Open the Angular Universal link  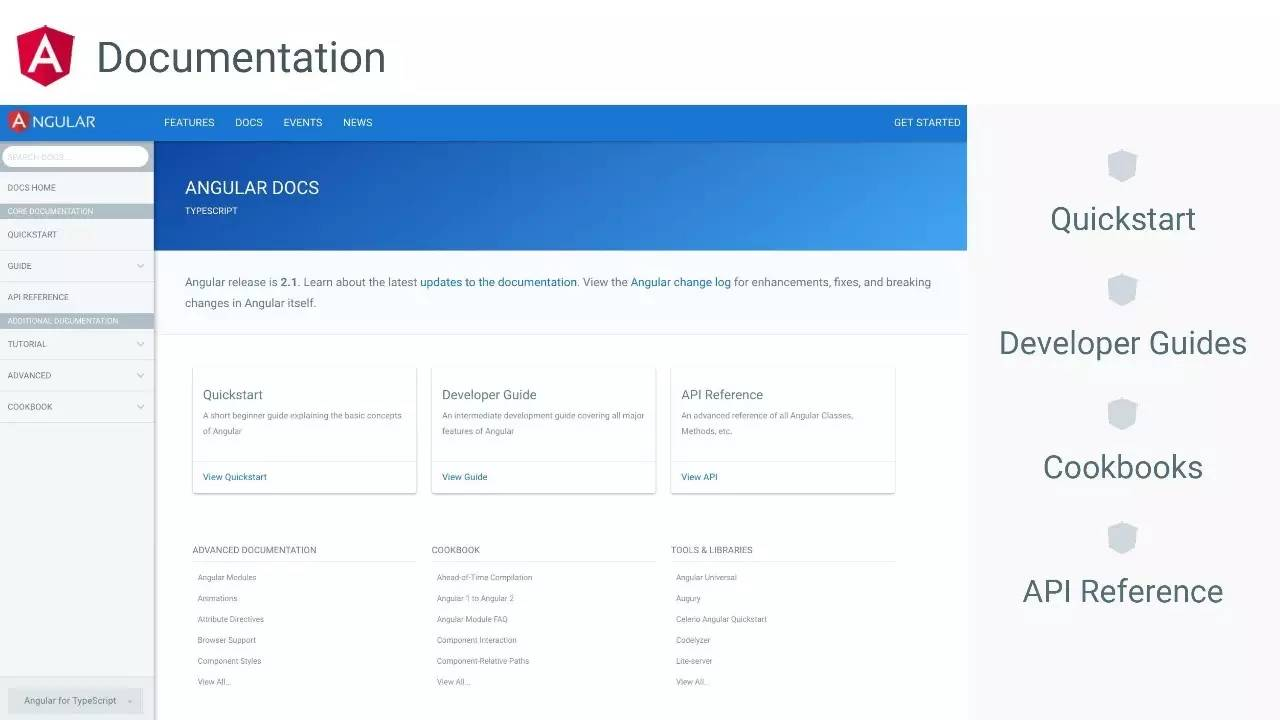tap(706, 578)
